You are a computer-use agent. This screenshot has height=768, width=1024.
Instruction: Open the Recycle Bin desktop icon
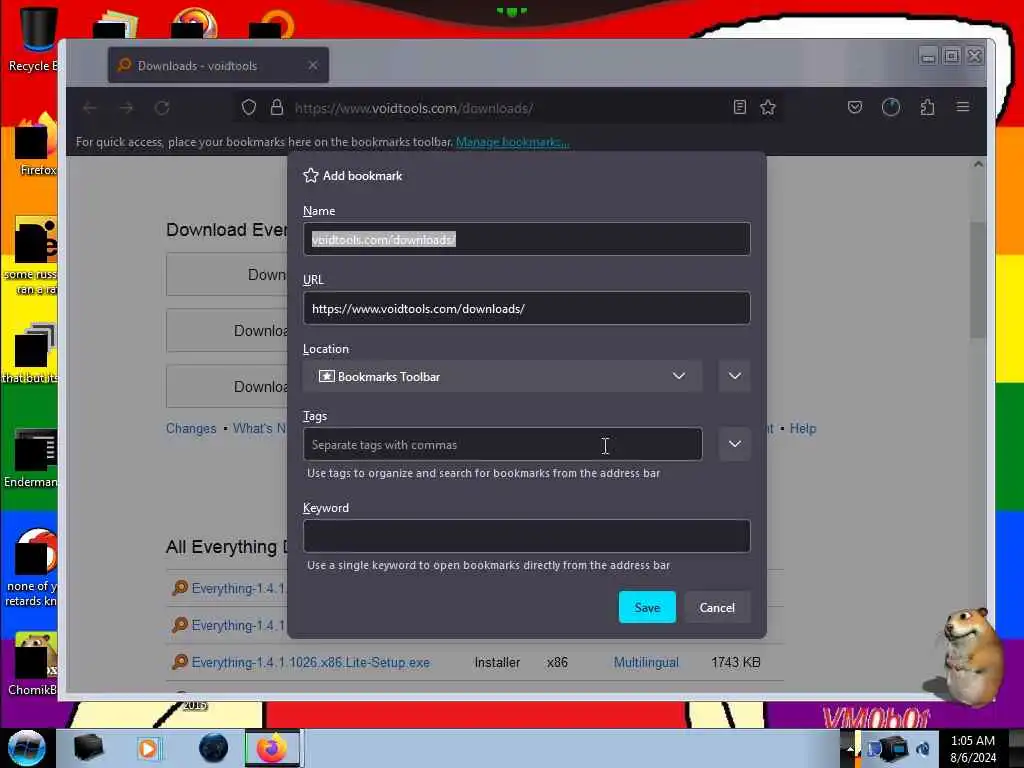33,39
